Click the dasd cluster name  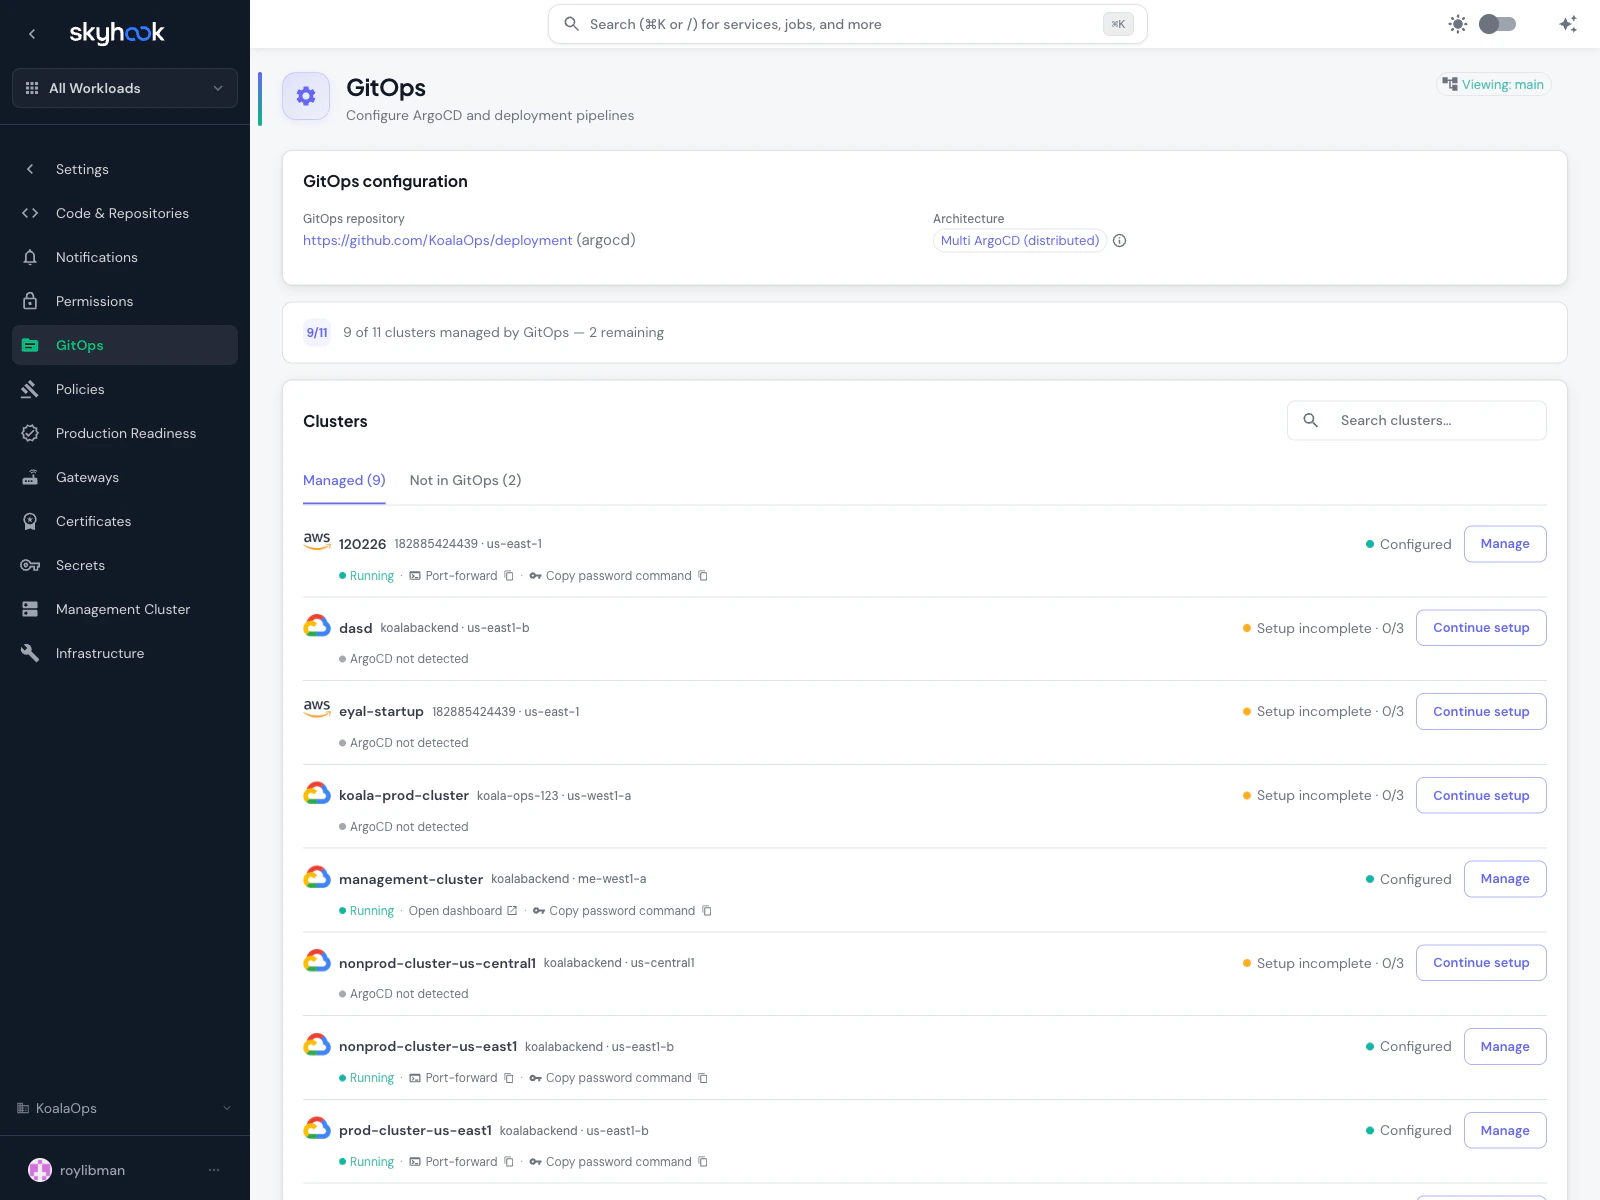355,628
